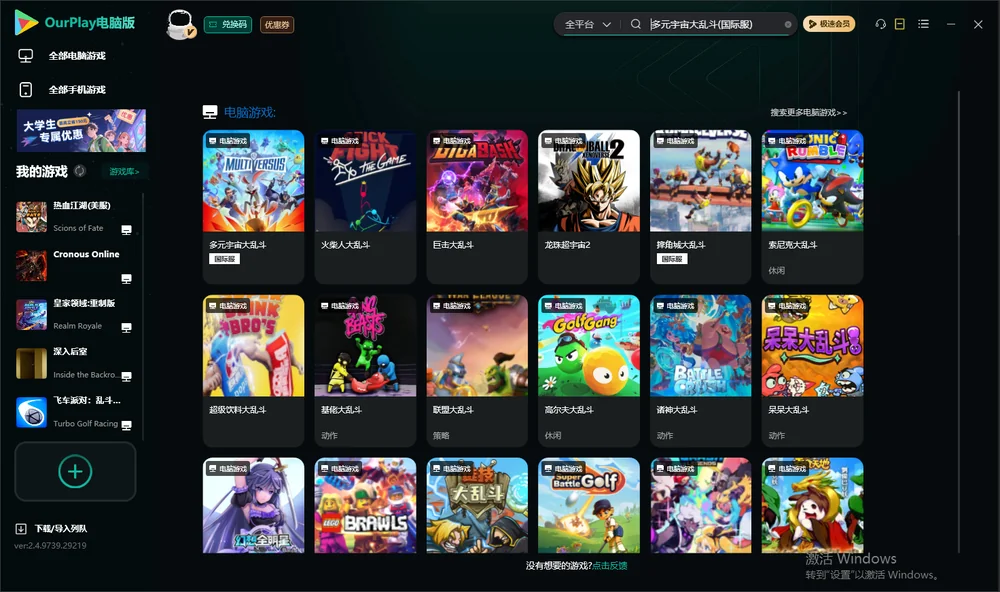Viewport: 1000px width, 592px height.
Task: Follow the 搜索更多电脑游戏>> link
Action: (x=808, y=112)
